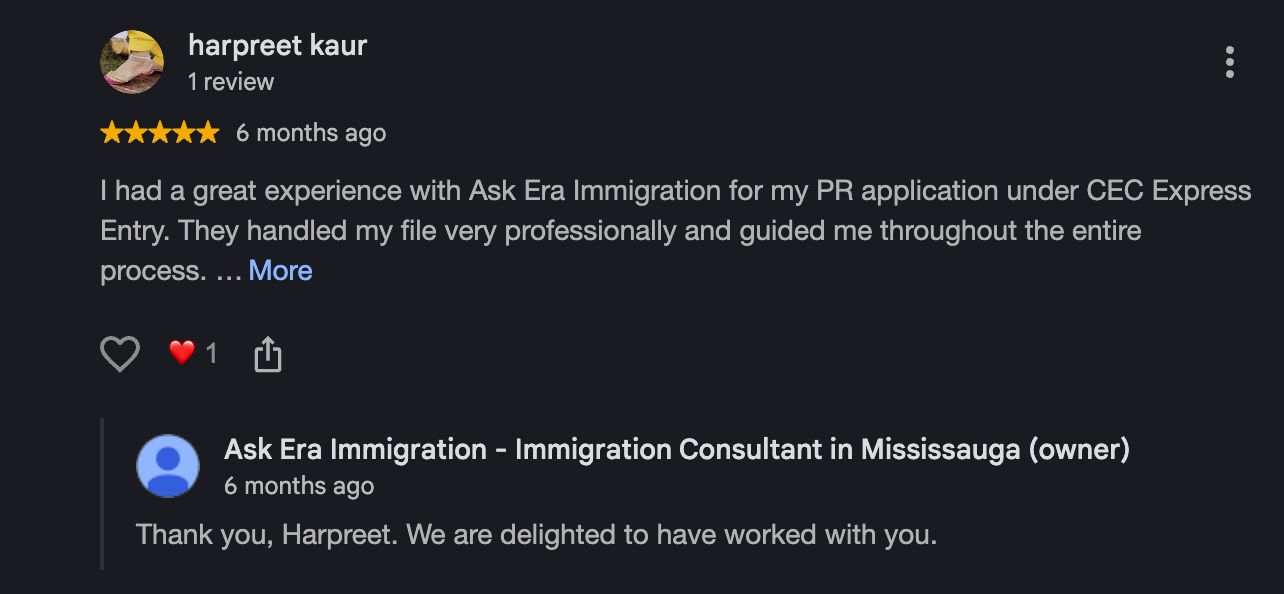Click the review's '6 months ago' timestamp
Image resolution: width=1284 pixels, height=594 pixels.
(311, 133)
